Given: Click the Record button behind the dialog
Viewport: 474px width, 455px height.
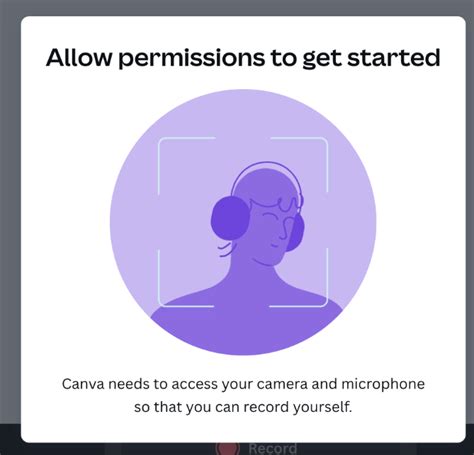Looking at the screenshot, I should [x=257, y=448].
